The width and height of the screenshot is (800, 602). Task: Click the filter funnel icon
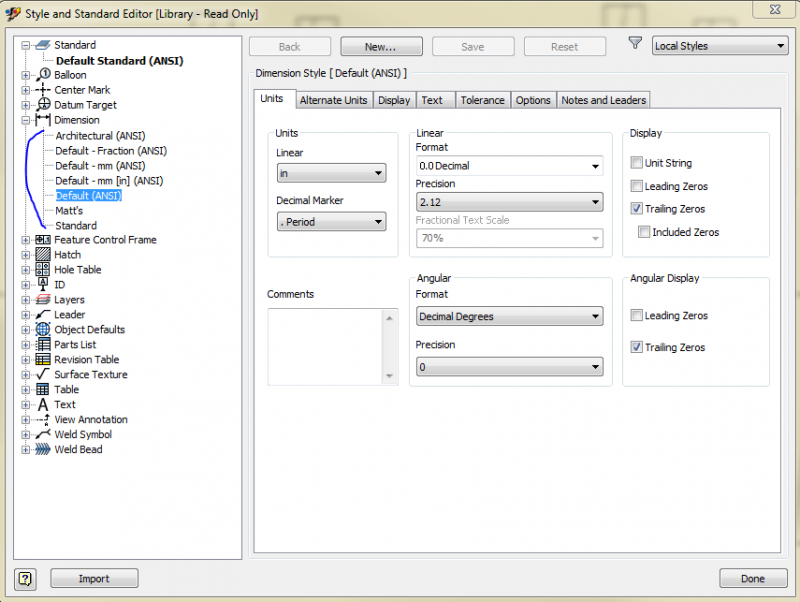[635, 44]
